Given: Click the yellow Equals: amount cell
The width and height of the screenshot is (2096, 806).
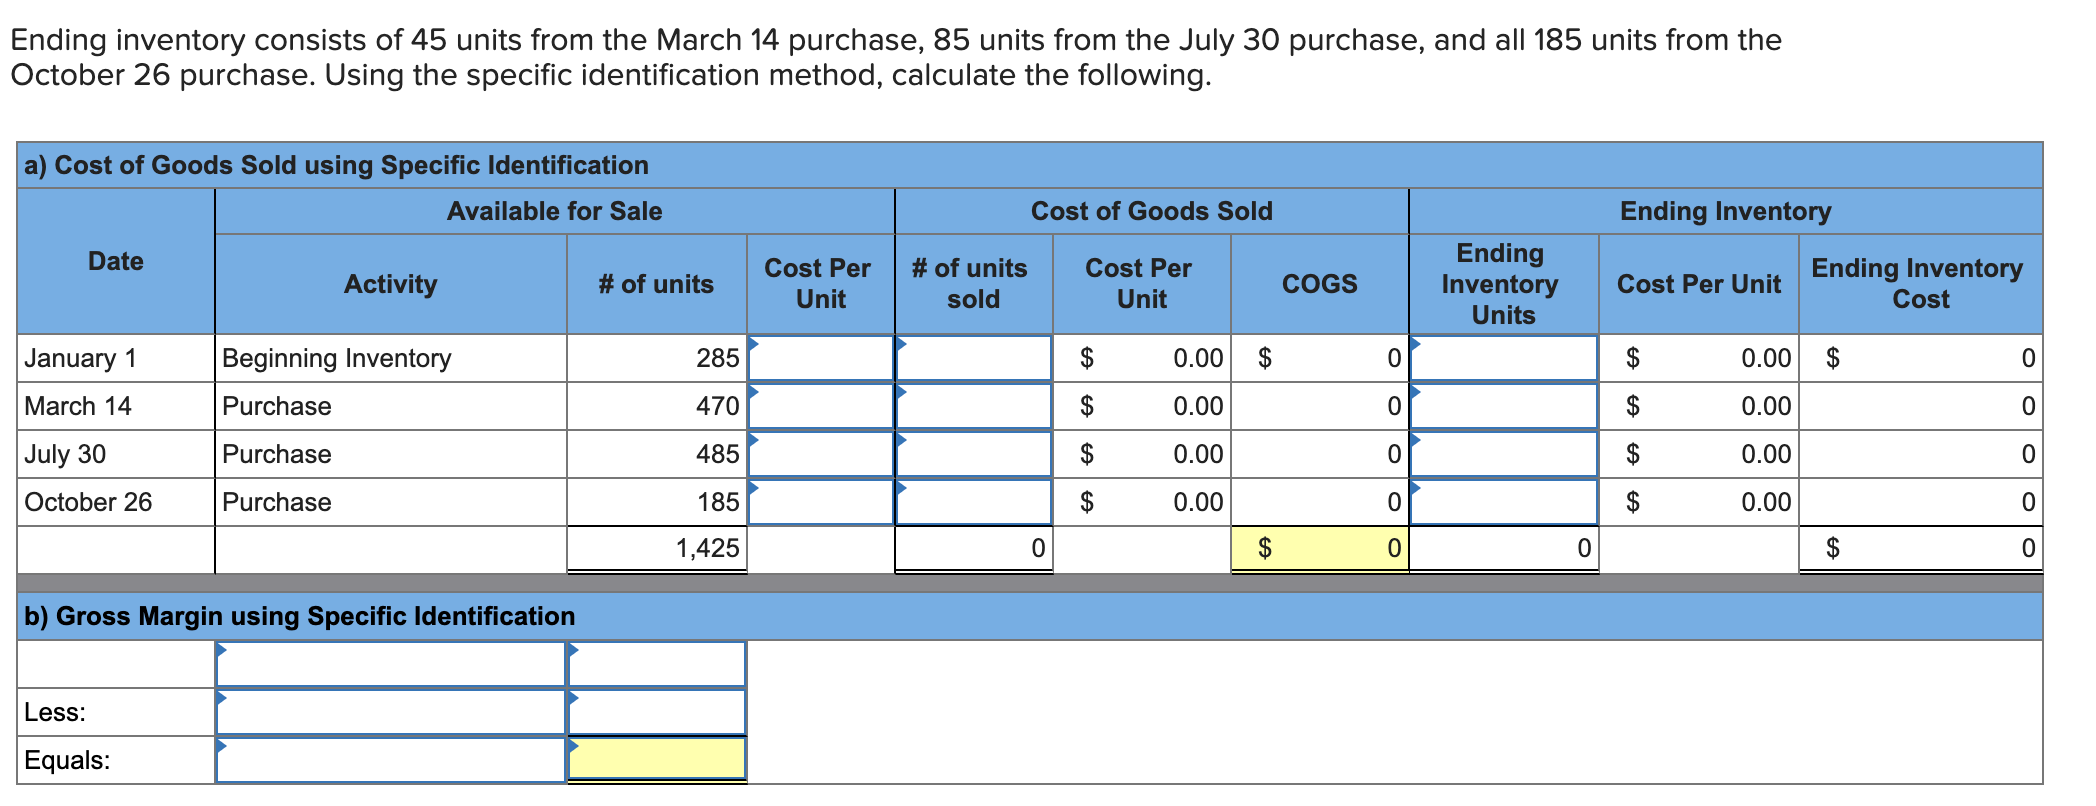Looking at the screenshot, I should pyautogui.click(x=657, y=760).
